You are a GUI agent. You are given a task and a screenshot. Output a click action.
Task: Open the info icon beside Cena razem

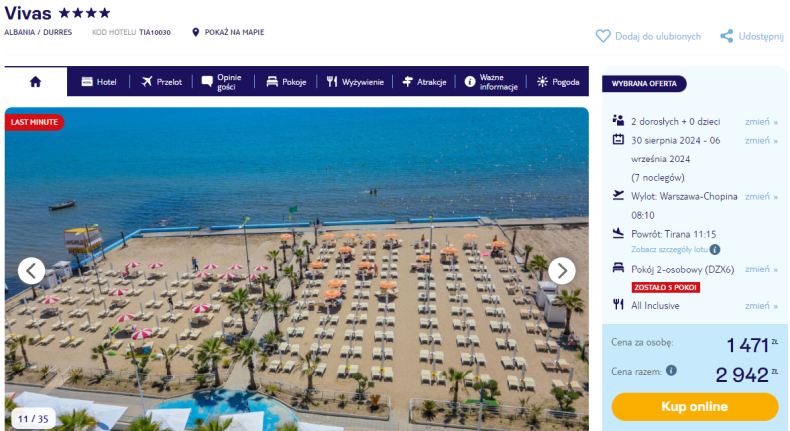tap(671, 371)
